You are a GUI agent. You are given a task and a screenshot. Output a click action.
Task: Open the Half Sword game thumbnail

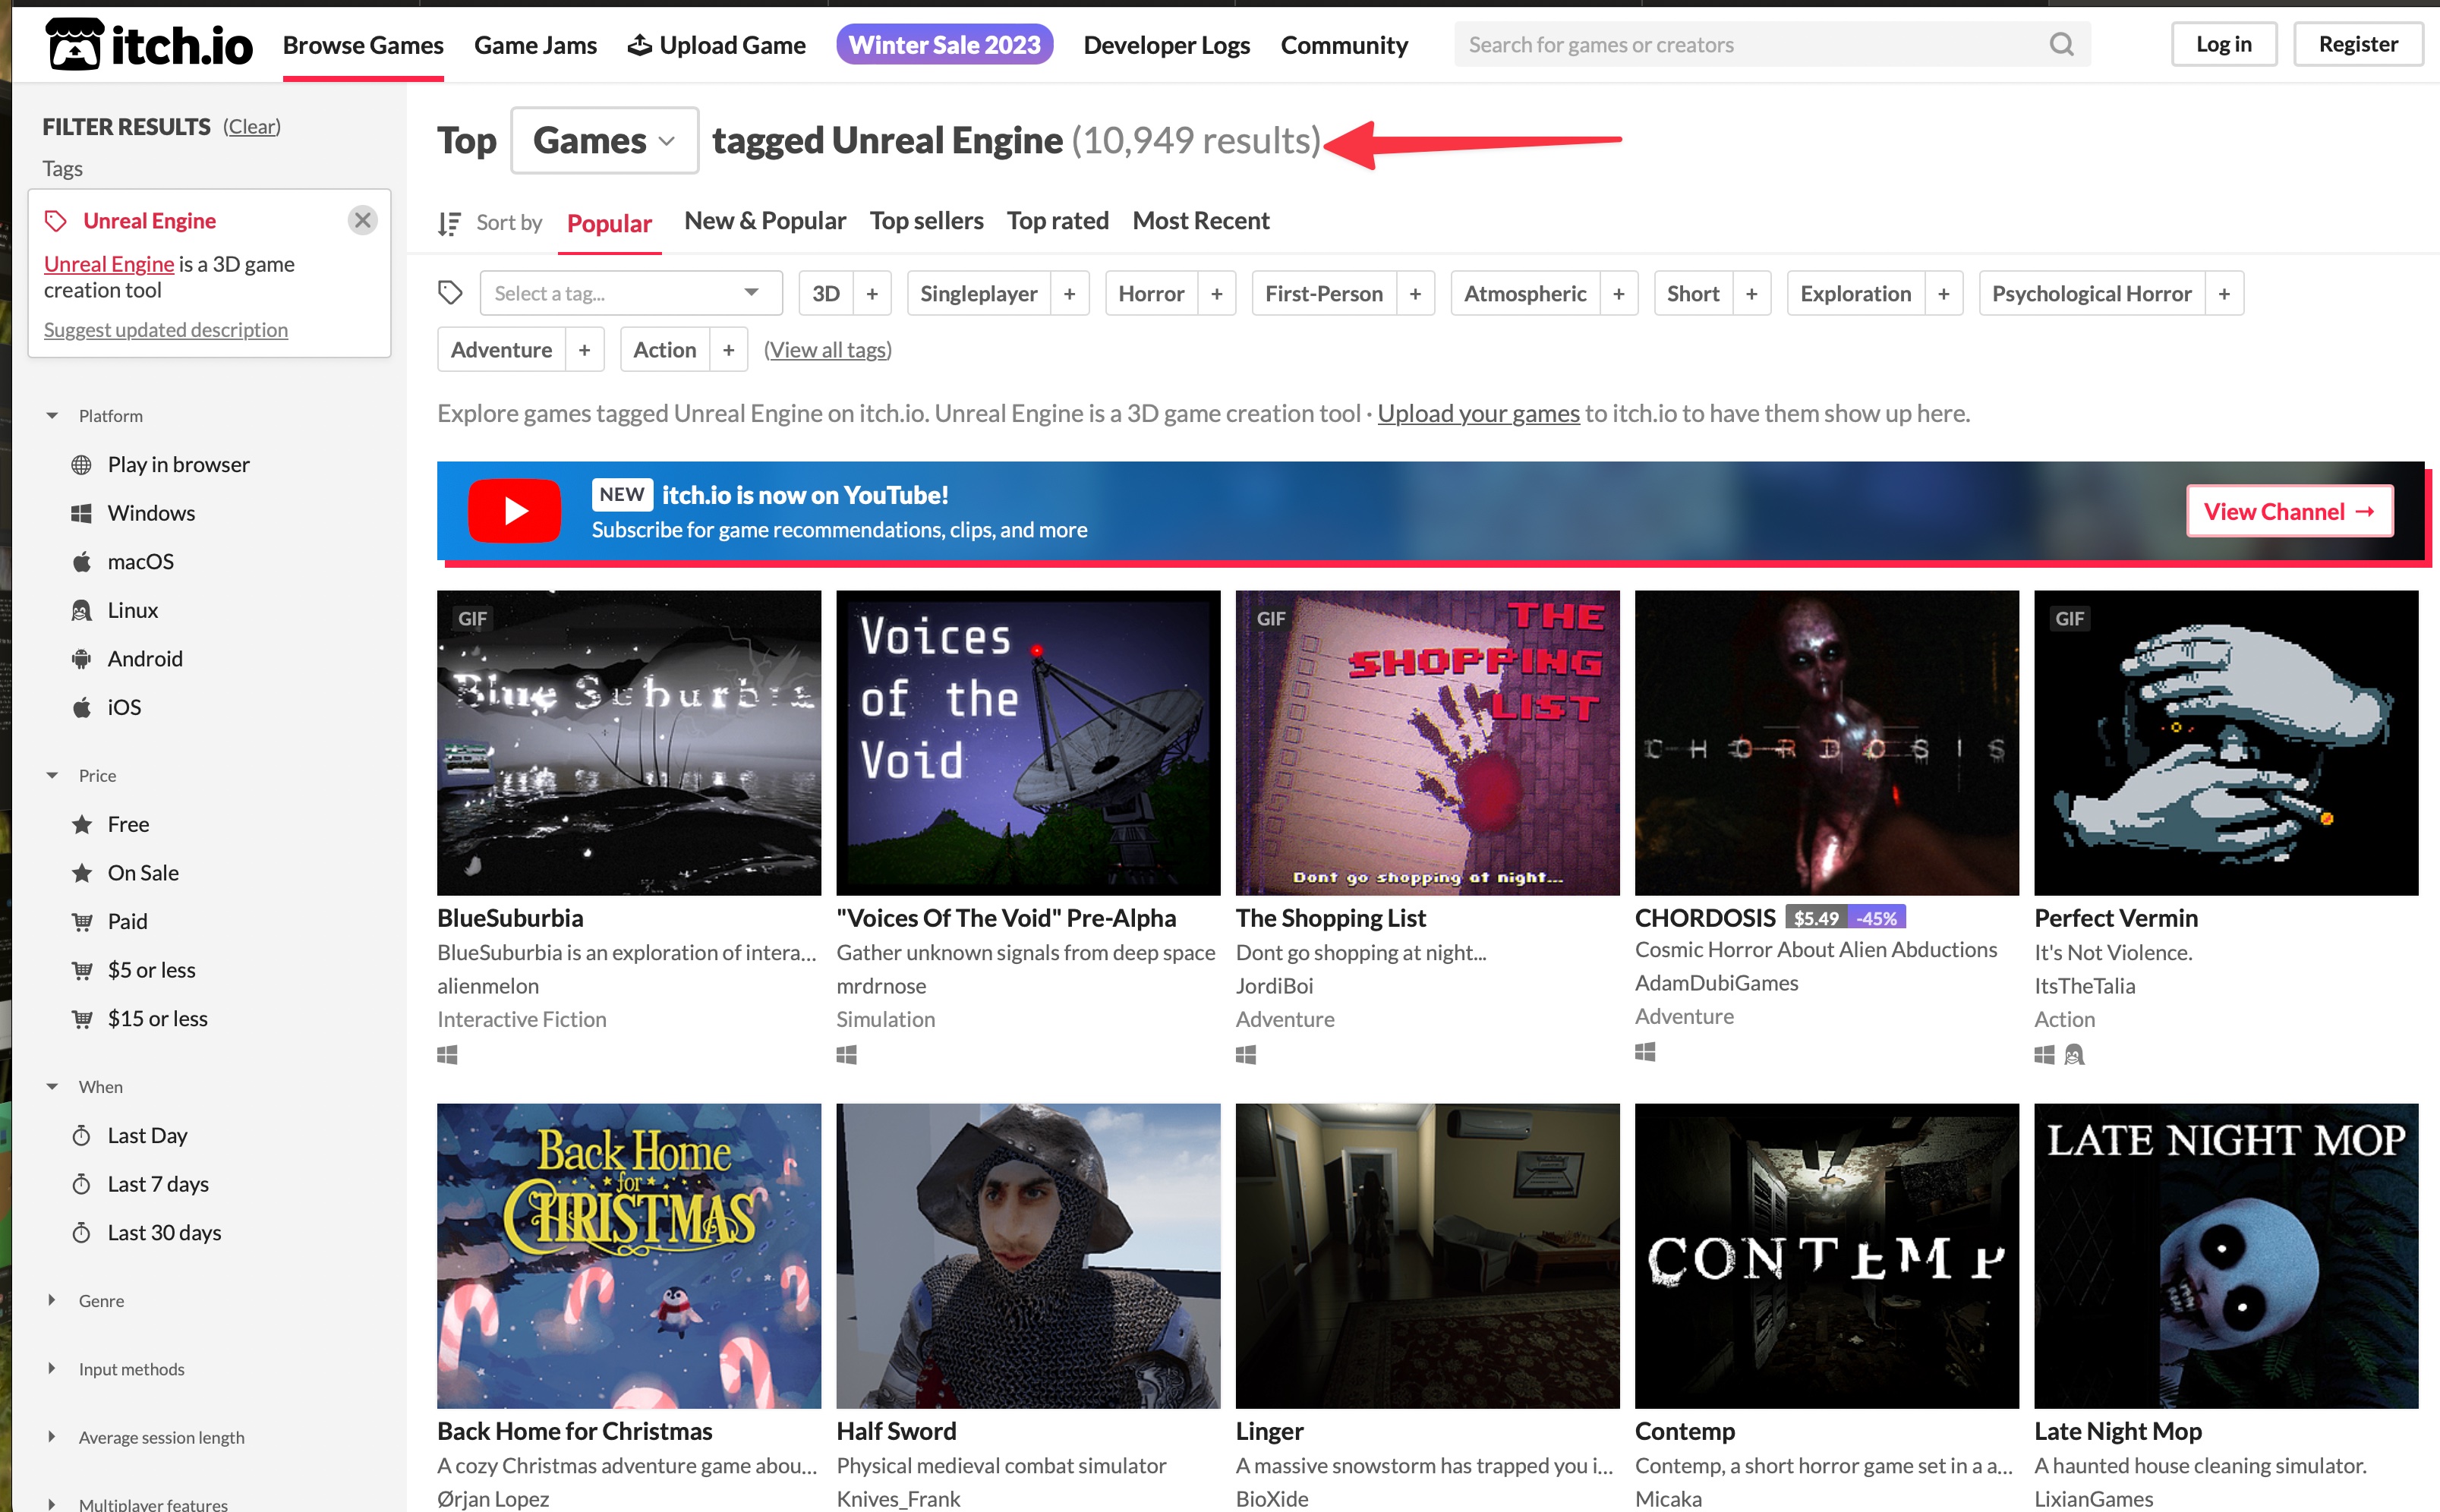point(1027,1255)
